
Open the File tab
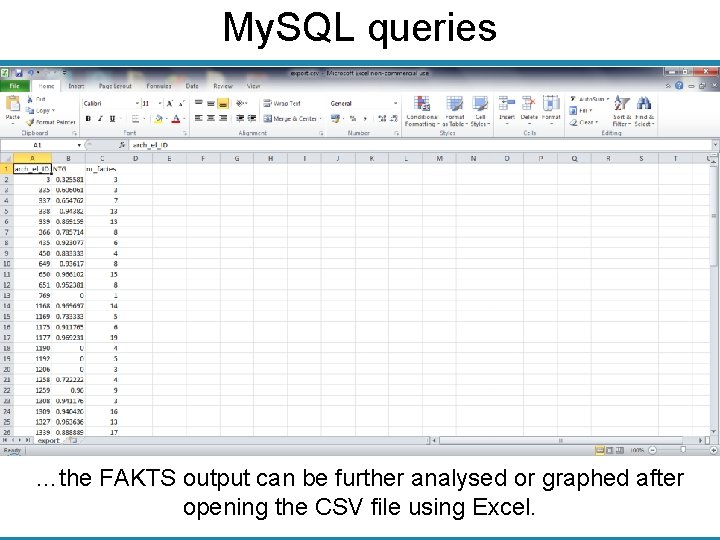[15, 86]
